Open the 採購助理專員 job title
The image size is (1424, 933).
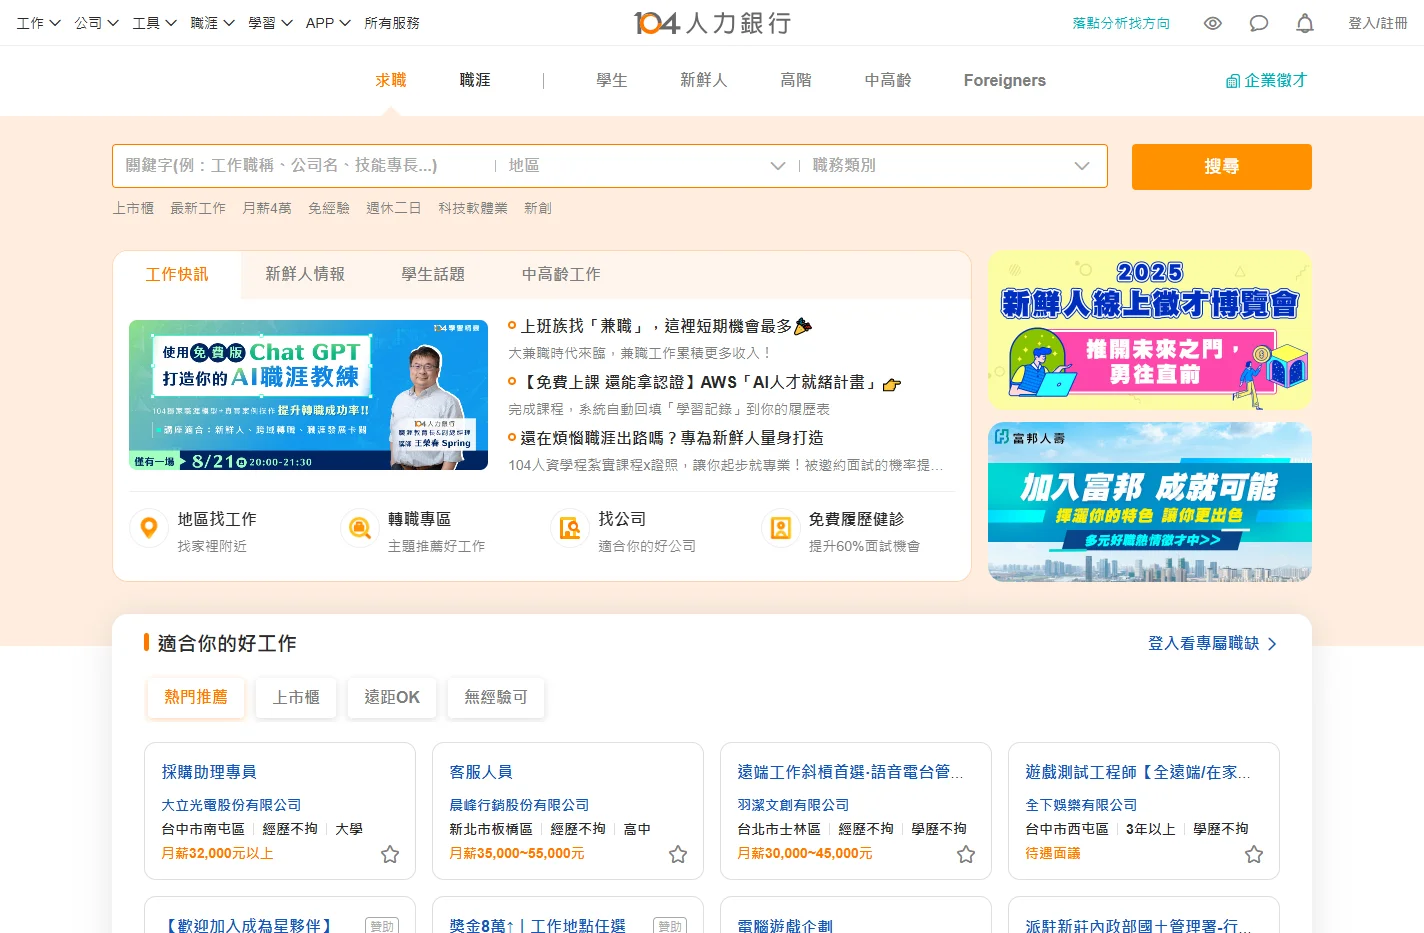click(x=209, y=772)
